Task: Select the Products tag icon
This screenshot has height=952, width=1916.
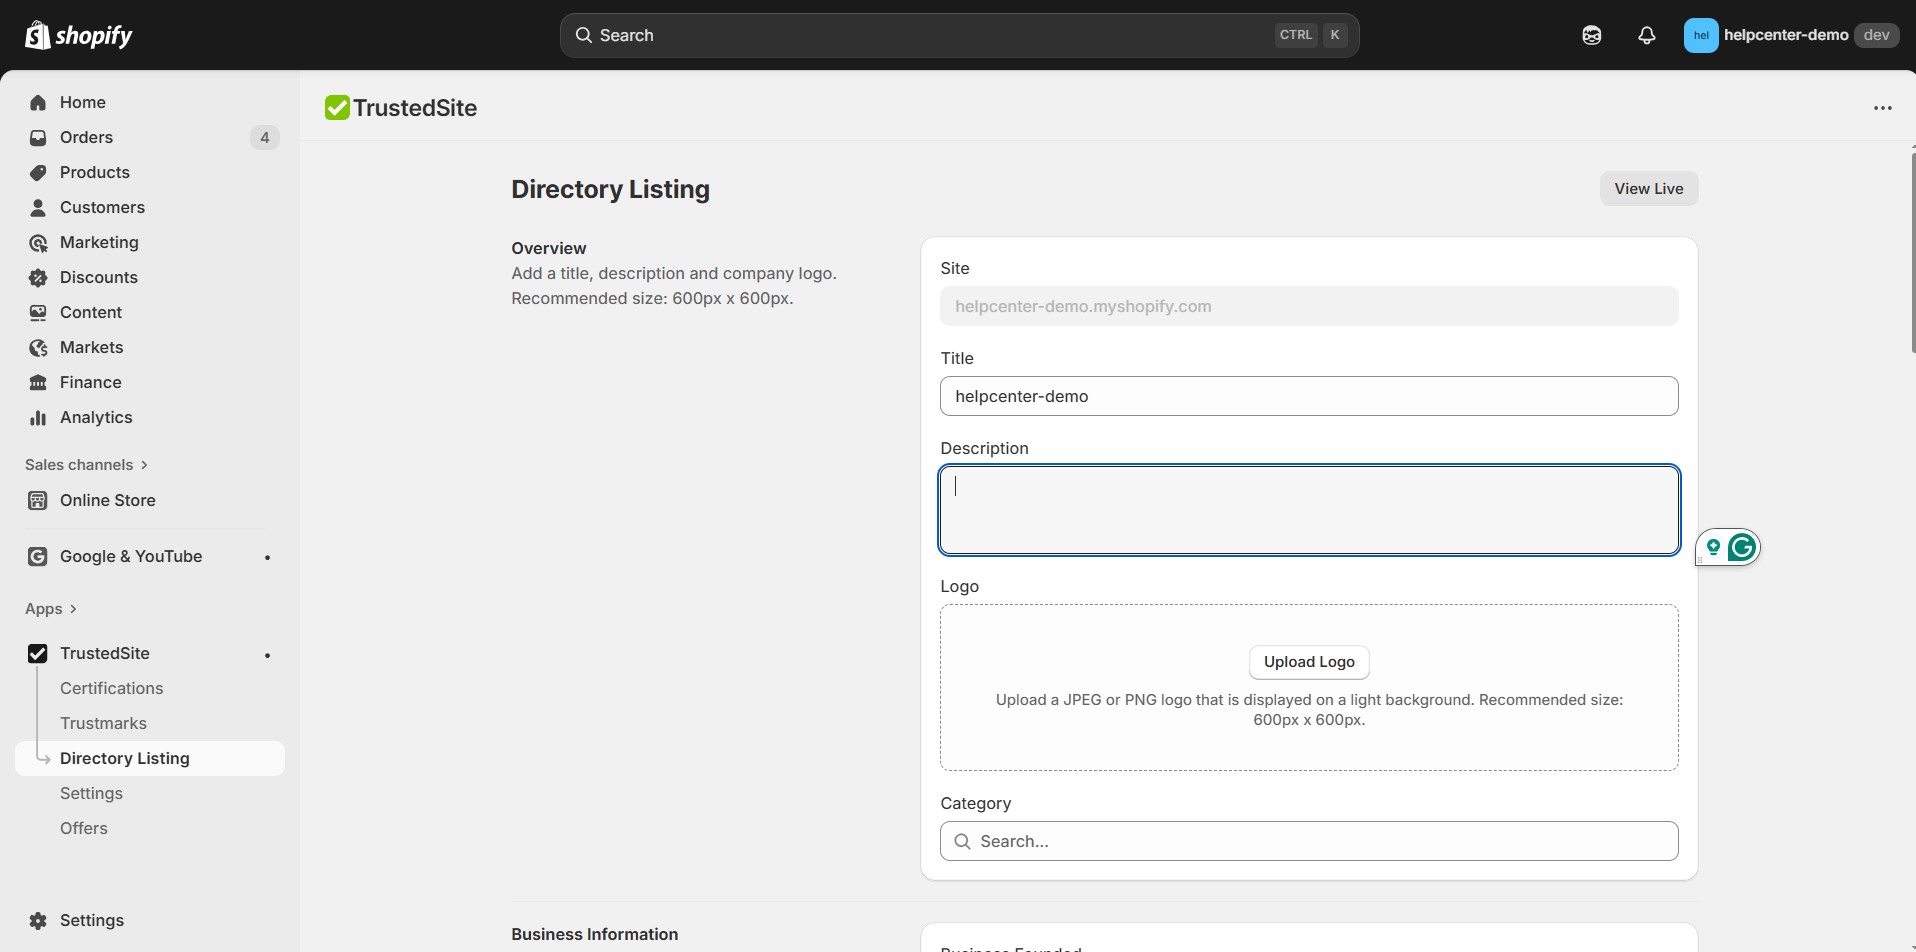Action: (37, 172)
